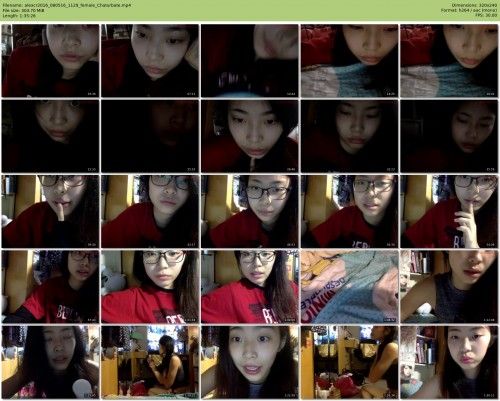The width and height of the screenshot is (500, 401).
Task: Open the thumbnail showing a person sitting sideways at a desk
Action: (150, 362)
